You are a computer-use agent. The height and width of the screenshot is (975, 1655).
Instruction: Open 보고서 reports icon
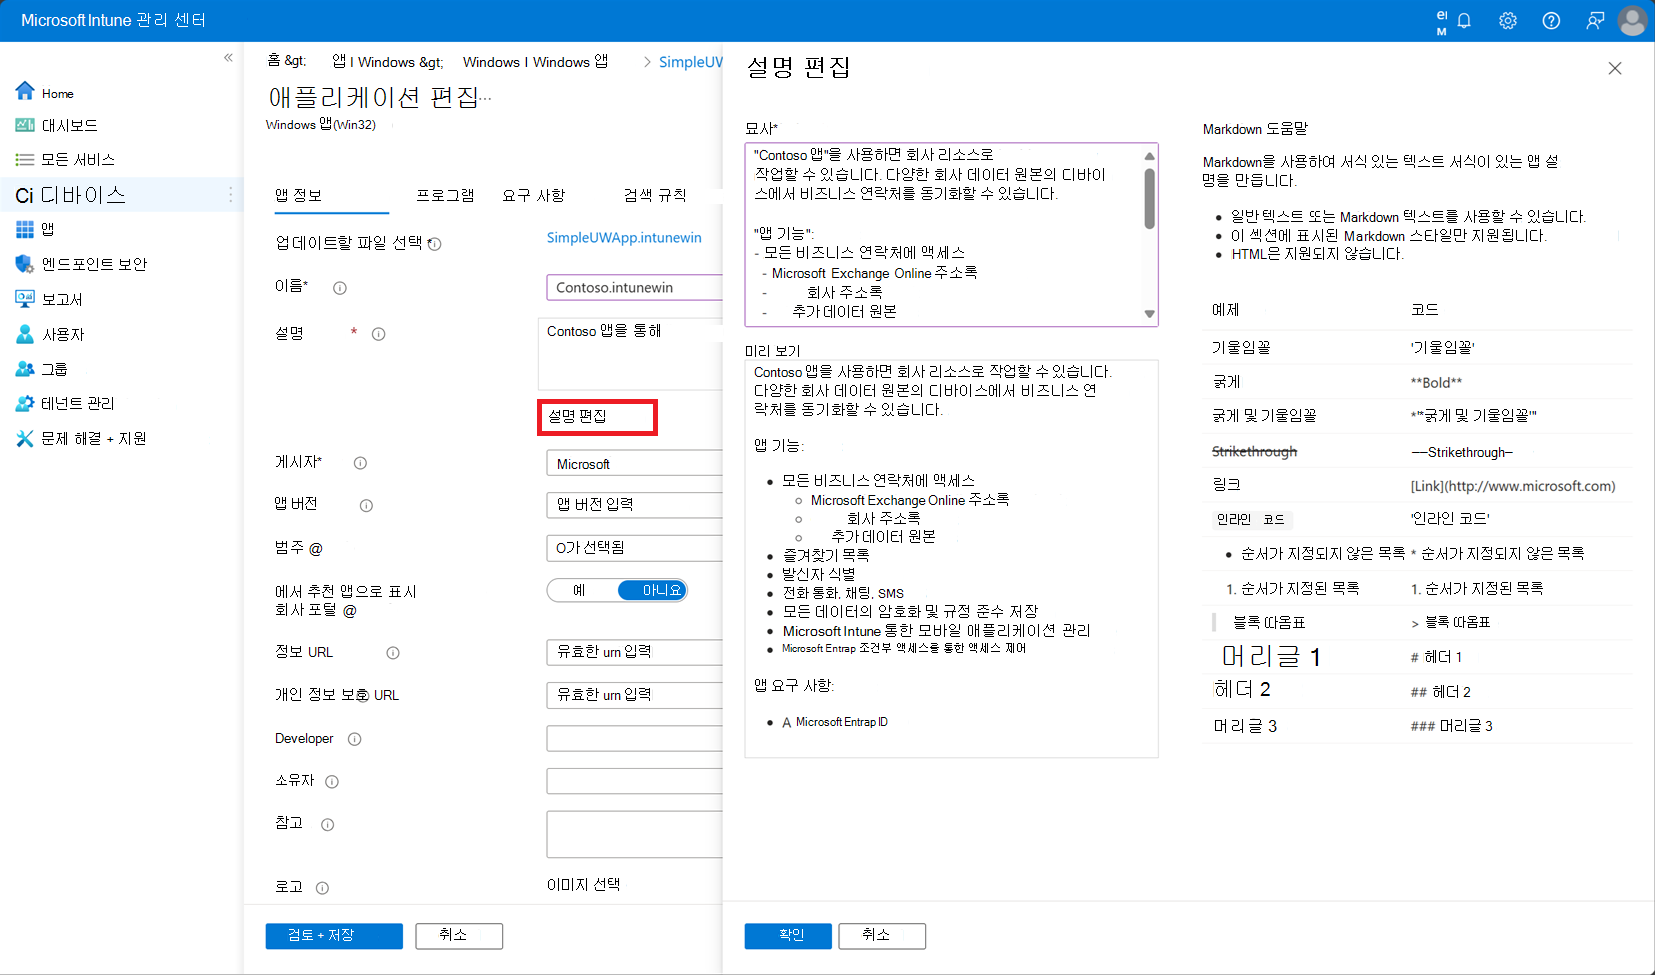click(25, 299)
